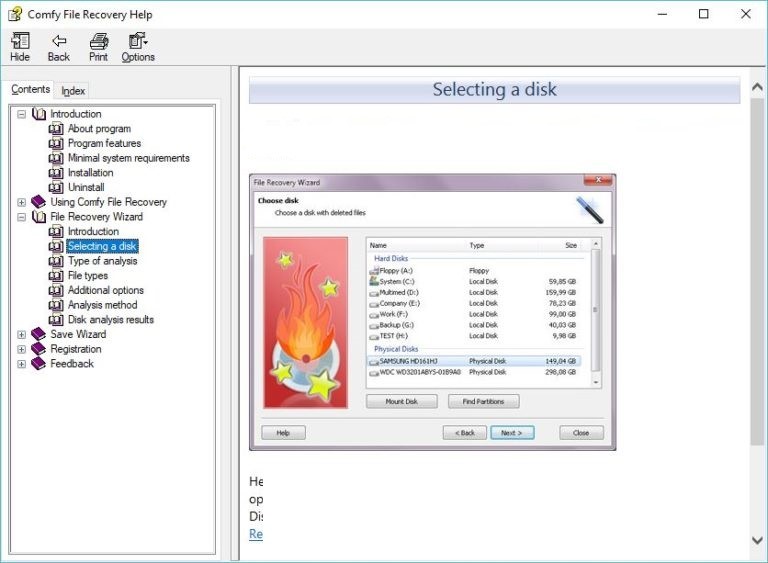Click the Print toolbar icon
The width and height of the screenshot is (768, 563).
[98, 47]
